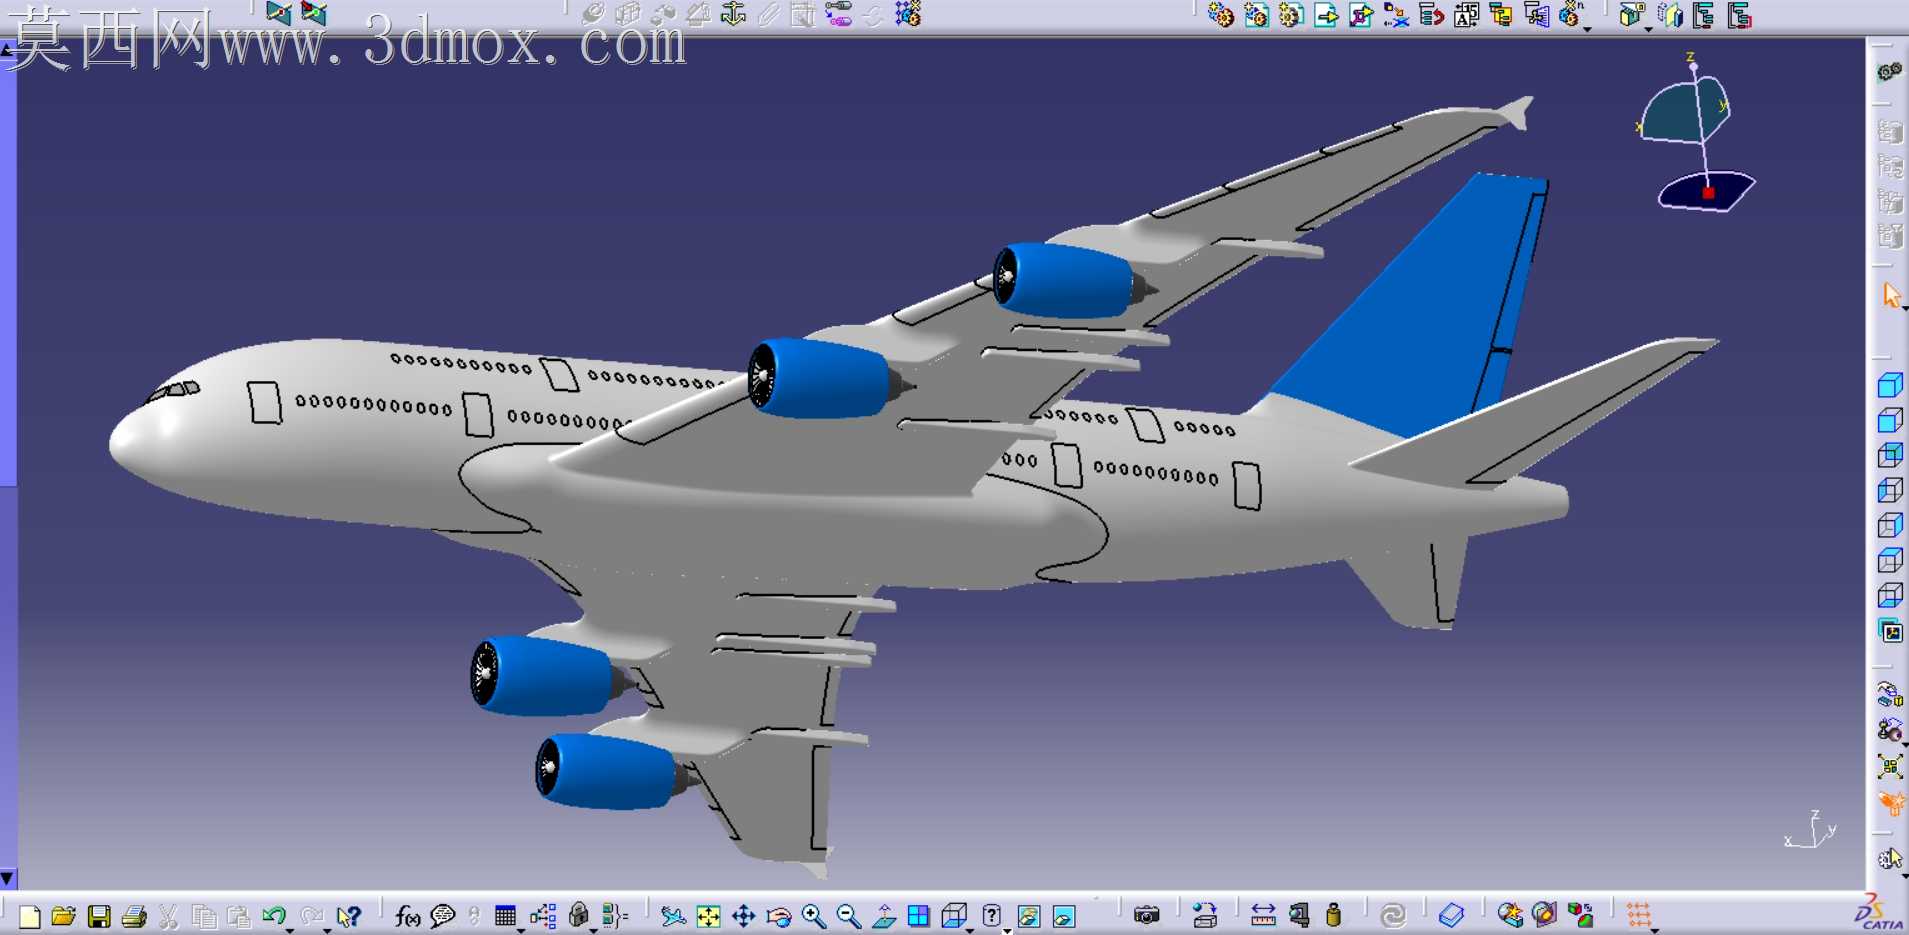The height and width of the screenshot is (935, 1909).
Task: Click the Zoom Out magnifier
Action: tap(849, 916)
